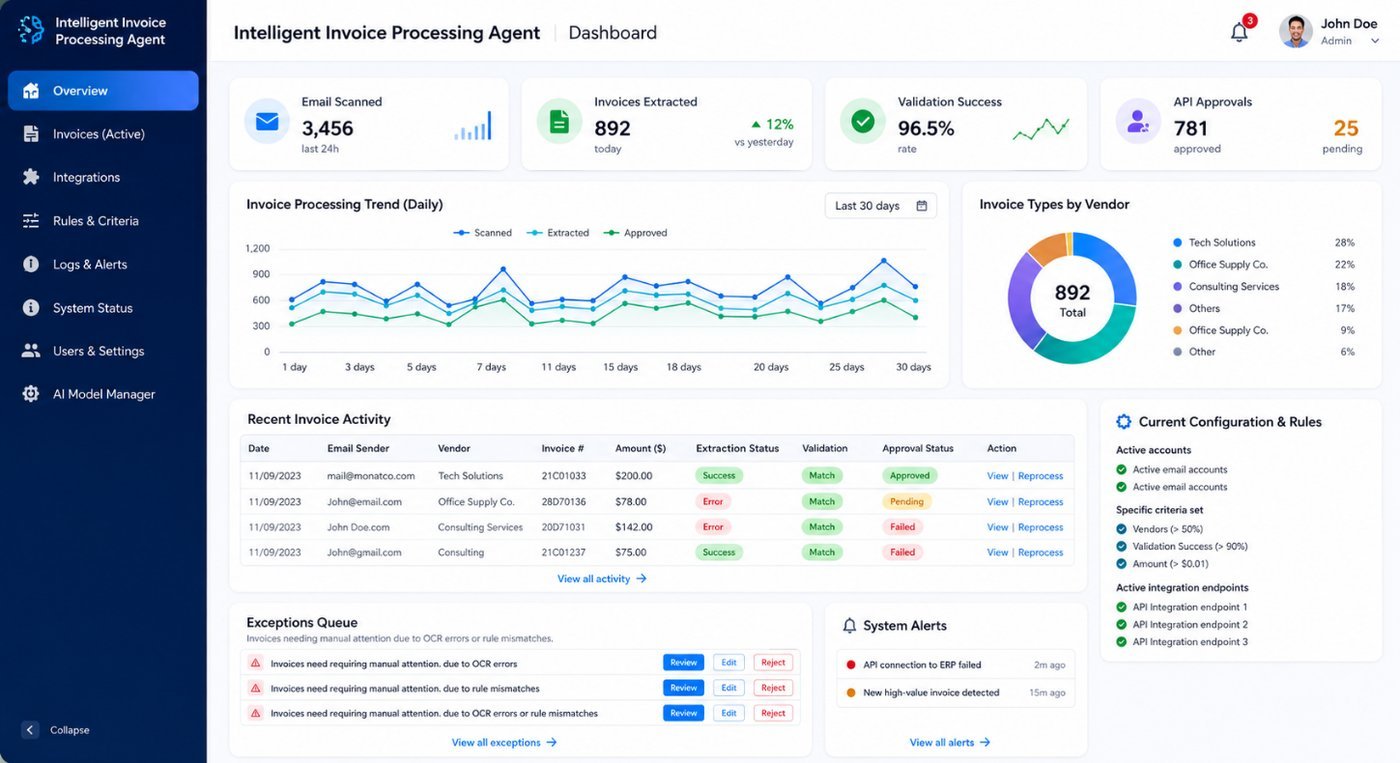1400x763 pixels.
Task: Click John Doe's profile avatar
Action: 1295,31
